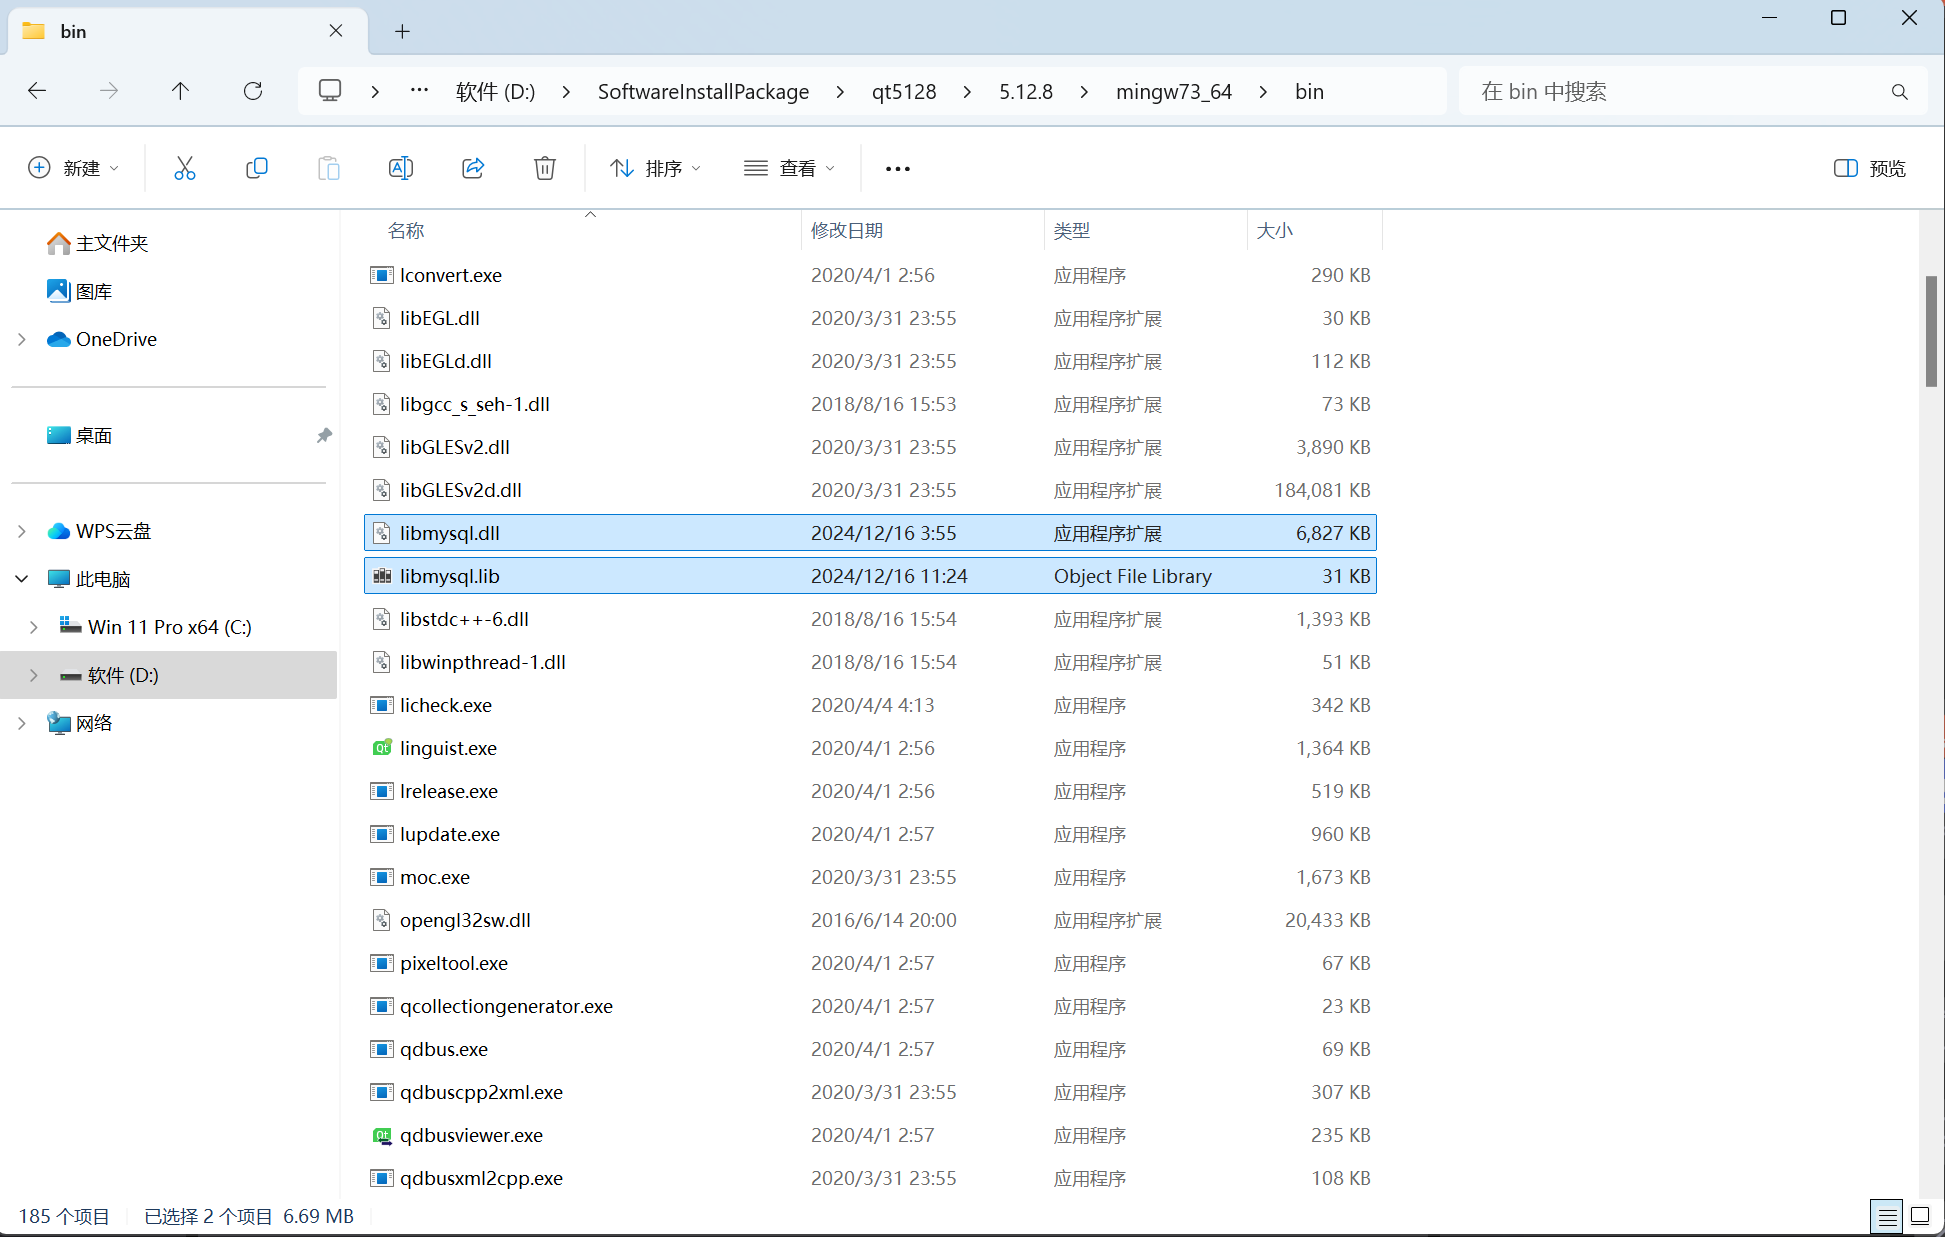Open the 排序 sort dropdown
The width and height of the screenshot is (1945, 1237).
pyautogui.click(x=655, y=167)
